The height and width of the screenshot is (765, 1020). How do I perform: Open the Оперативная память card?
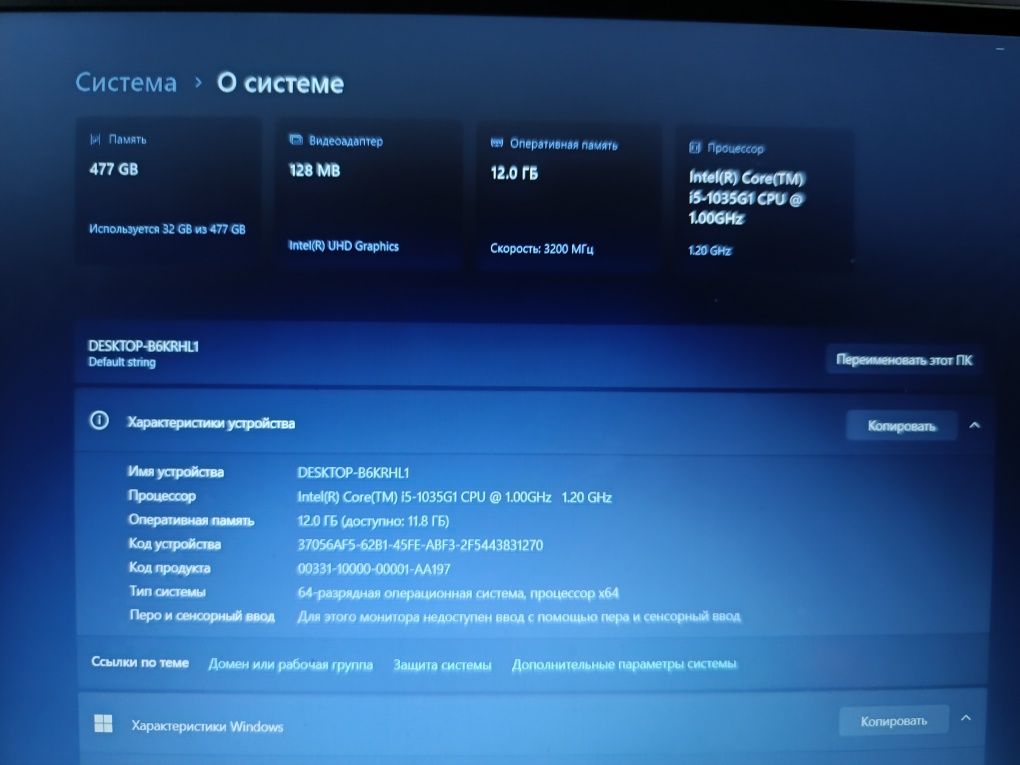(x=569, y=196)
